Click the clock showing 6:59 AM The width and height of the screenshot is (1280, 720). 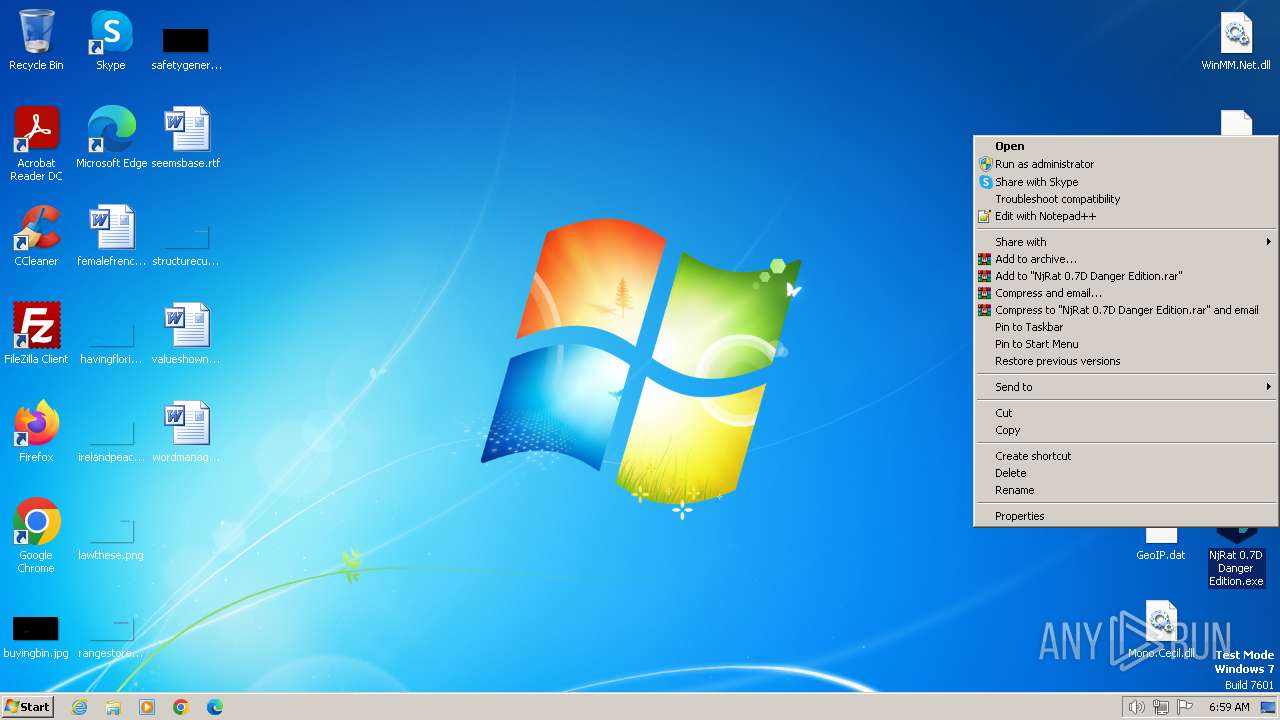pyautogui.click(x=1229, y=707)
